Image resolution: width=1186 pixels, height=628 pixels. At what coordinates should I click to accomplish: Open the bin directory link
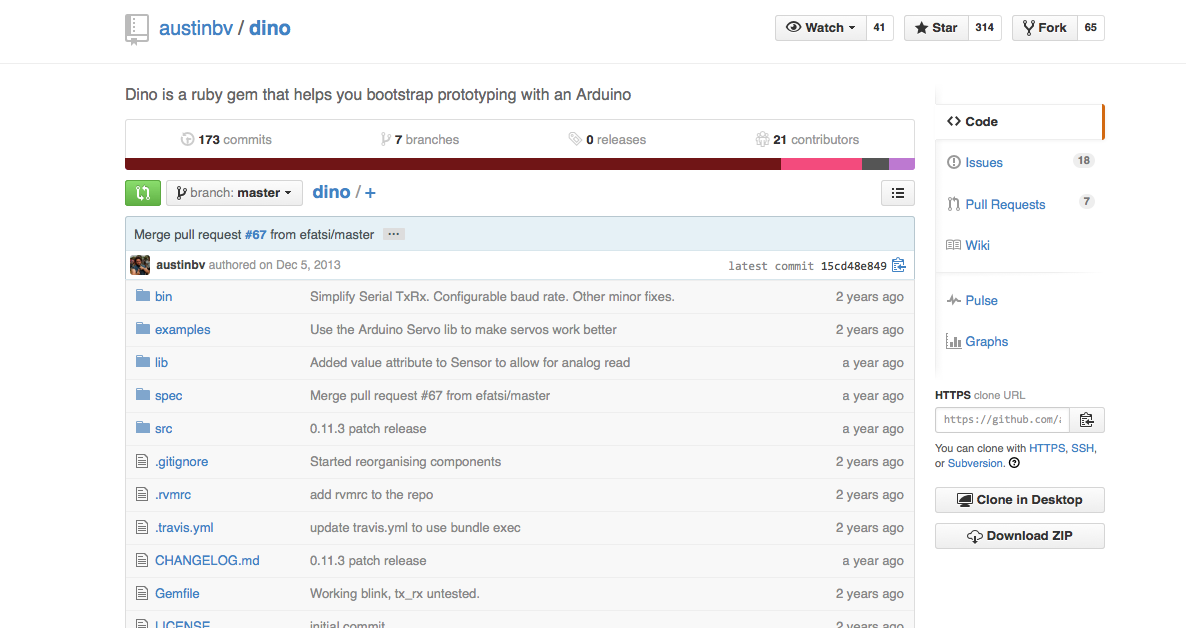tap(163, 297)
